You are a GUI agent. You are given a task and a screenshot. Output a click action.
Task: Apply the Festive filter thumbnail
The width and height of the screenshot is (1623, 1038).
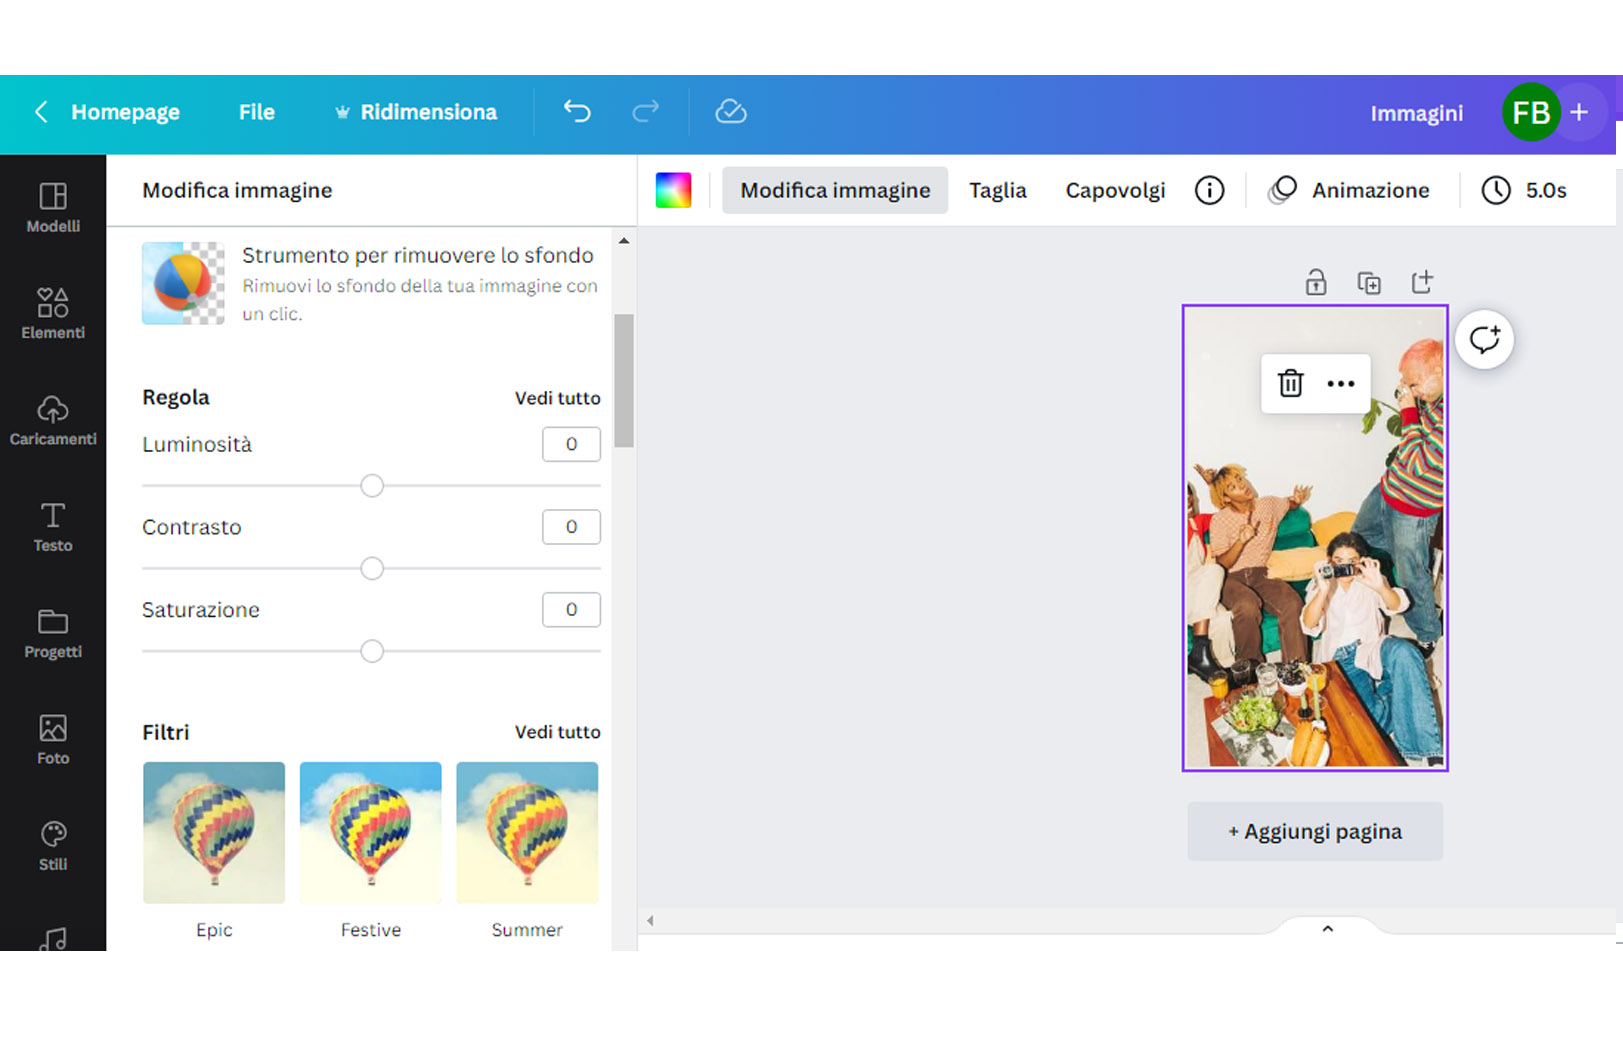coord(371,833)
